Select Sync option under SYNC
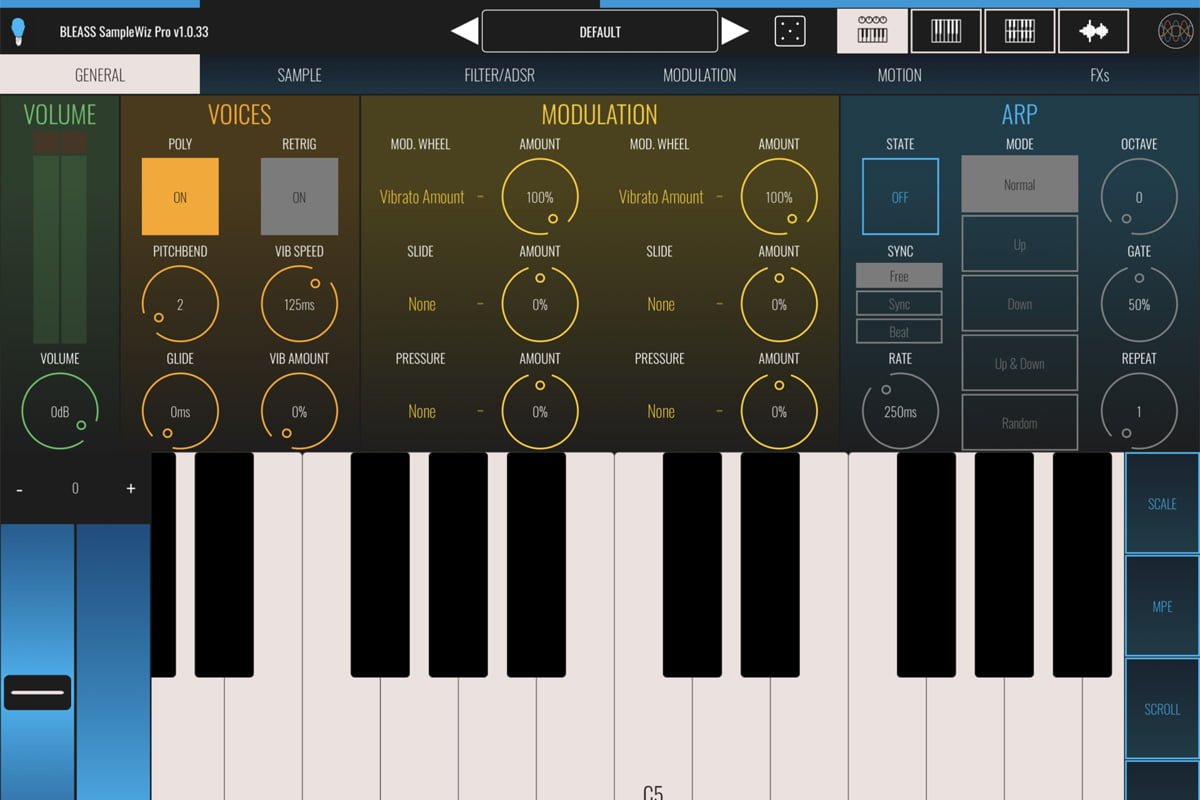 click(x=899, y=304)
